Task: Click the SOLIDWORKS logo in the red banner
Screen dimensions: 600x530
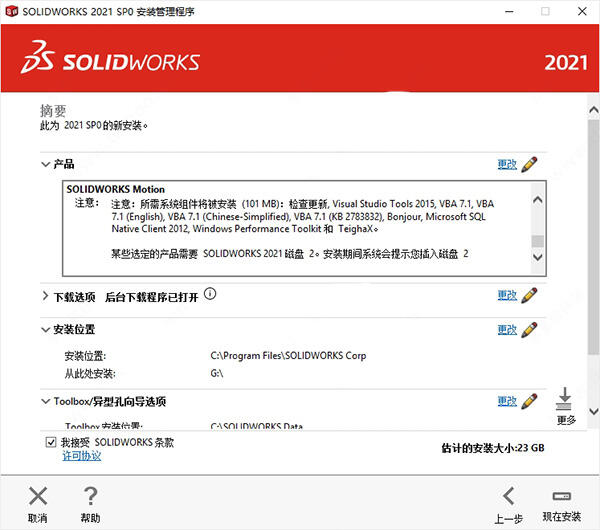Action: click(110, 57)
